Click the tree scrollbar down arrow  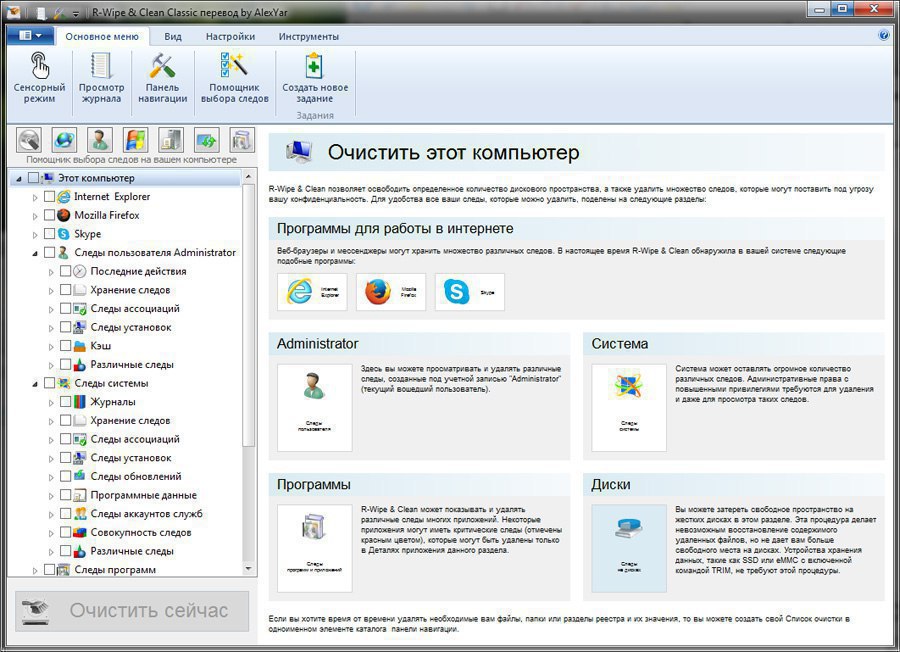tap(249, 569)
